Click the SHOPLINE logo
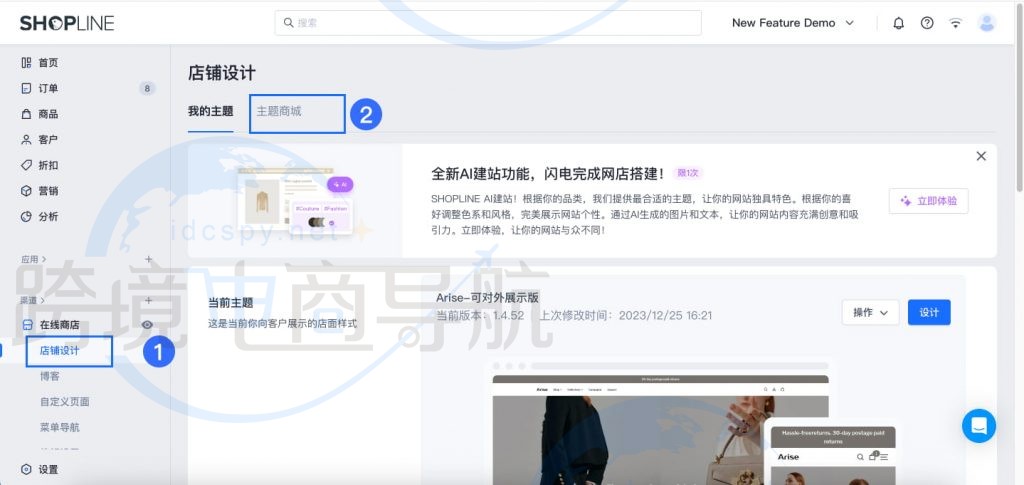The height and width of the screenshot is (485, 1024). tap(67, 23)
